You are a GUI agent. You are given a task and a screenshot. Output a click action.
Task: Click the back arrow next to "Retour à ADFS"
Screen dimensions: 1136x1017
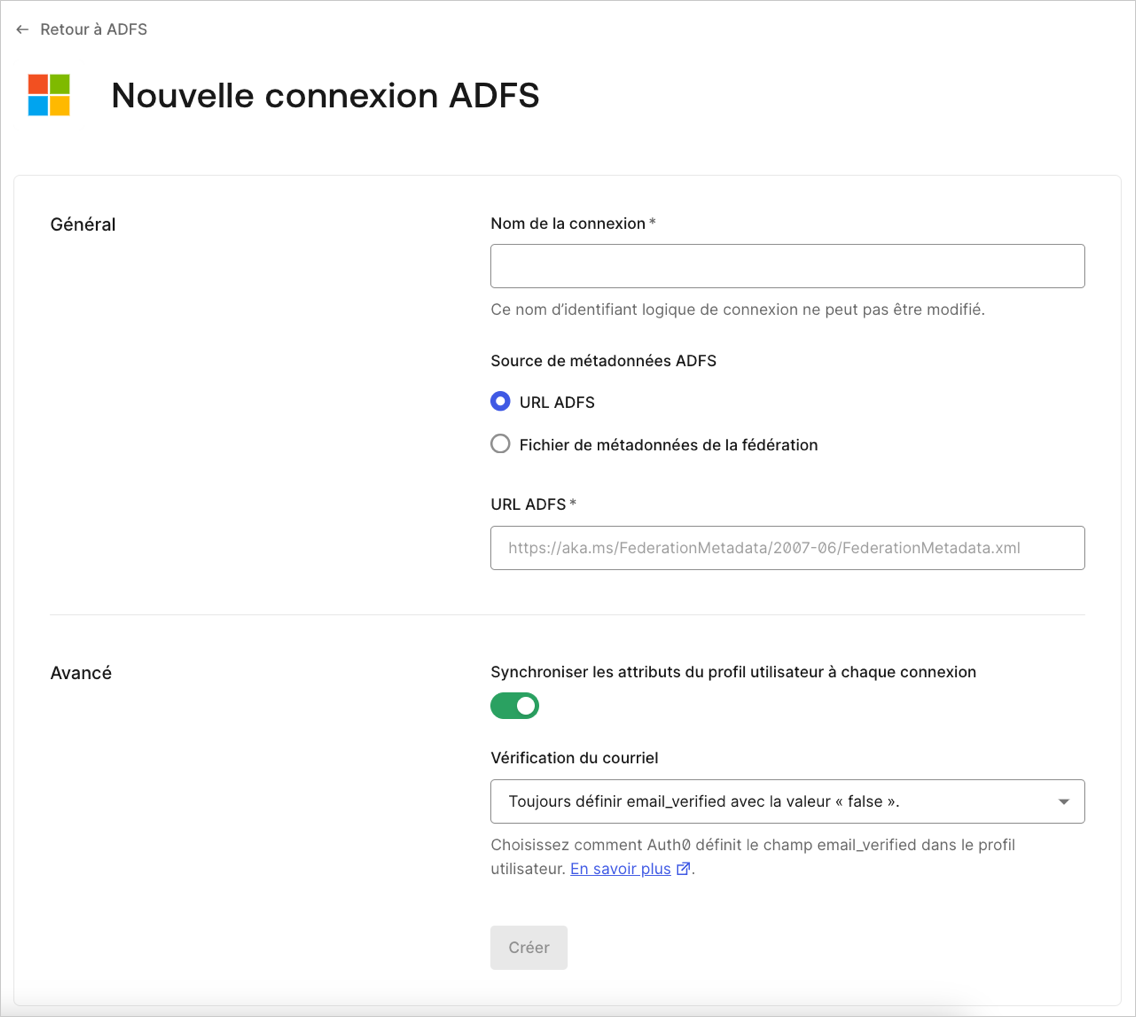(x=22, y=29)
